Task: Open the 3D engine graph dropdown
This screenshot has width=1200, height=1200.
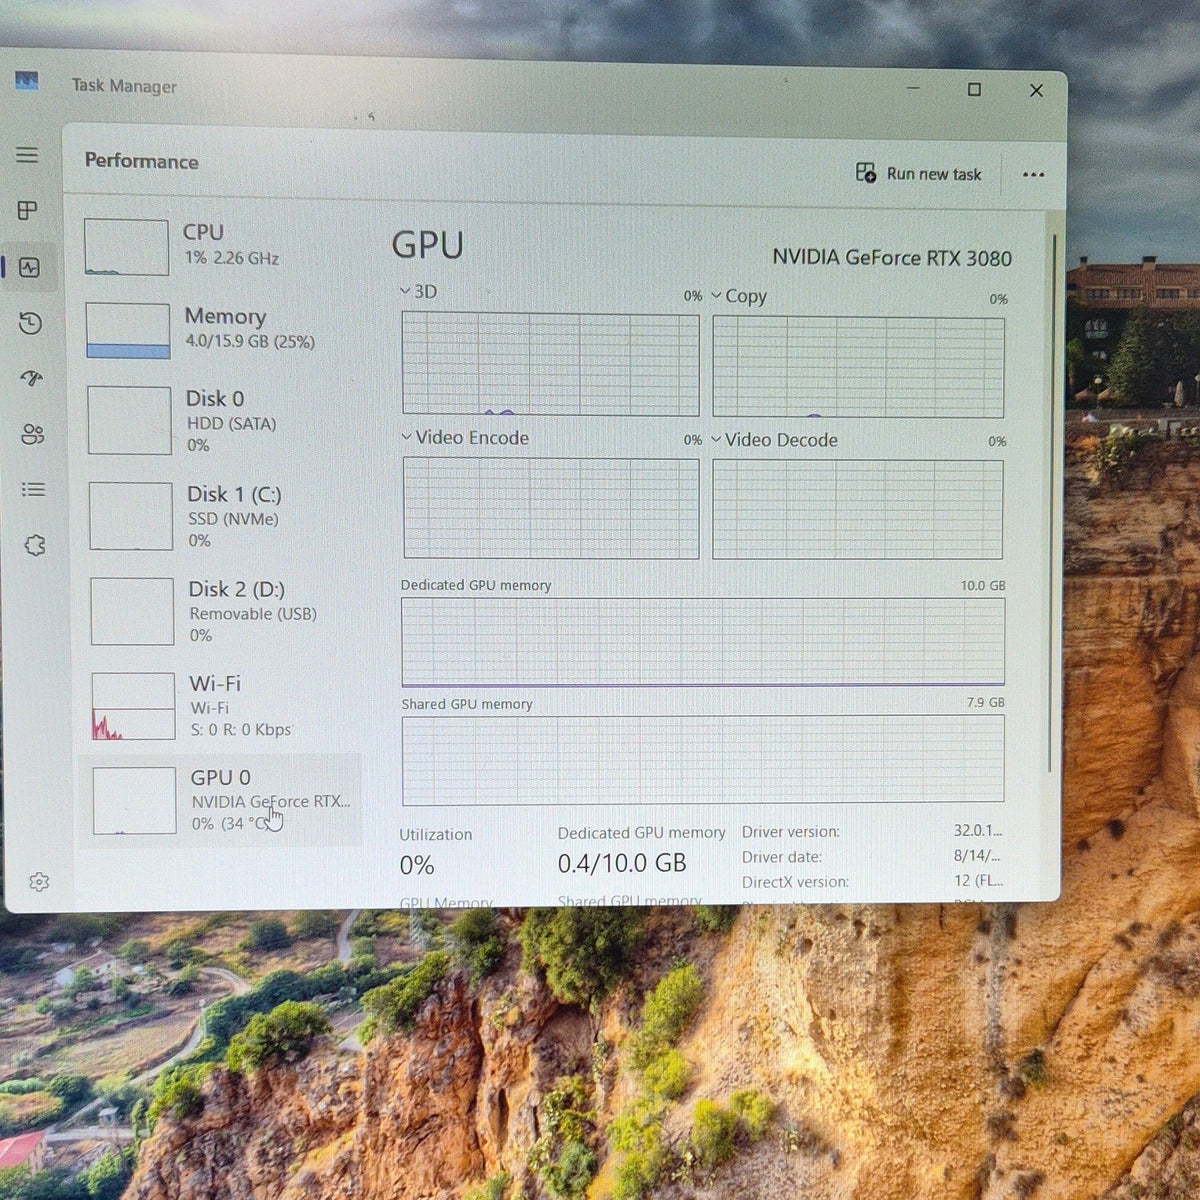Action: 418,291
